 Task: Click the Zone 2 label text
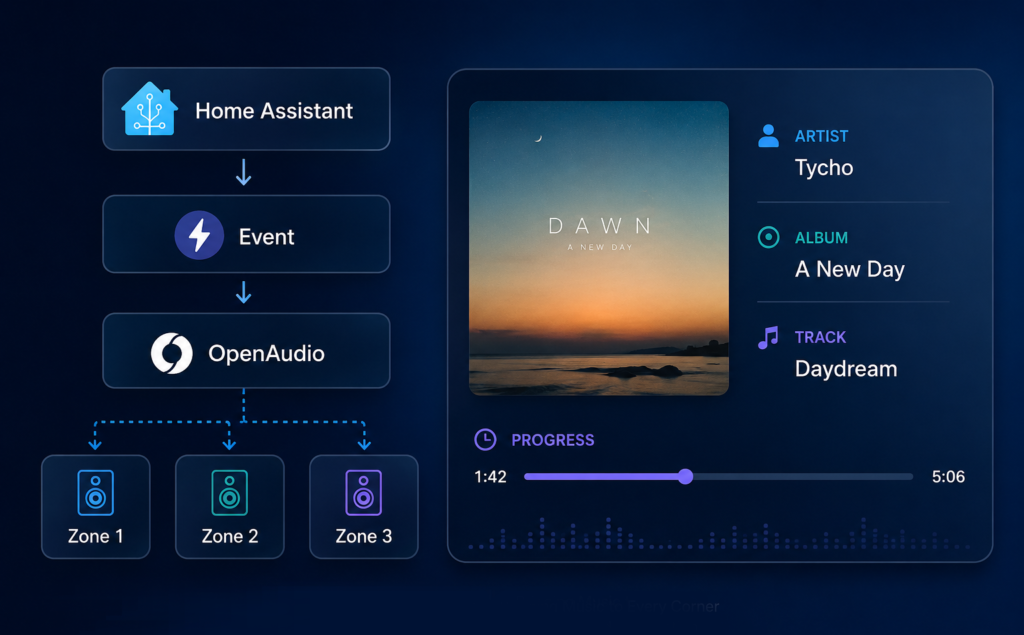[230, 536]
